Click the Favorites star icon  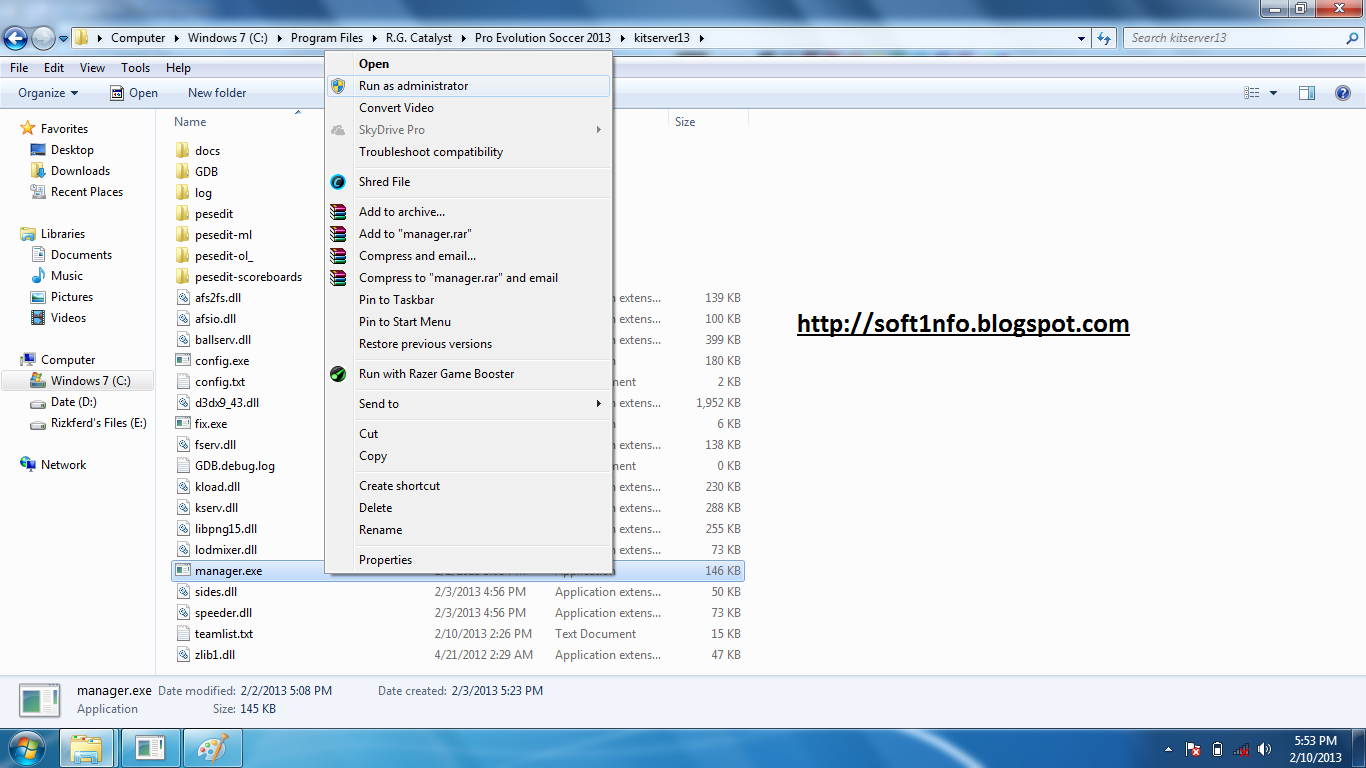click(28, 129)
